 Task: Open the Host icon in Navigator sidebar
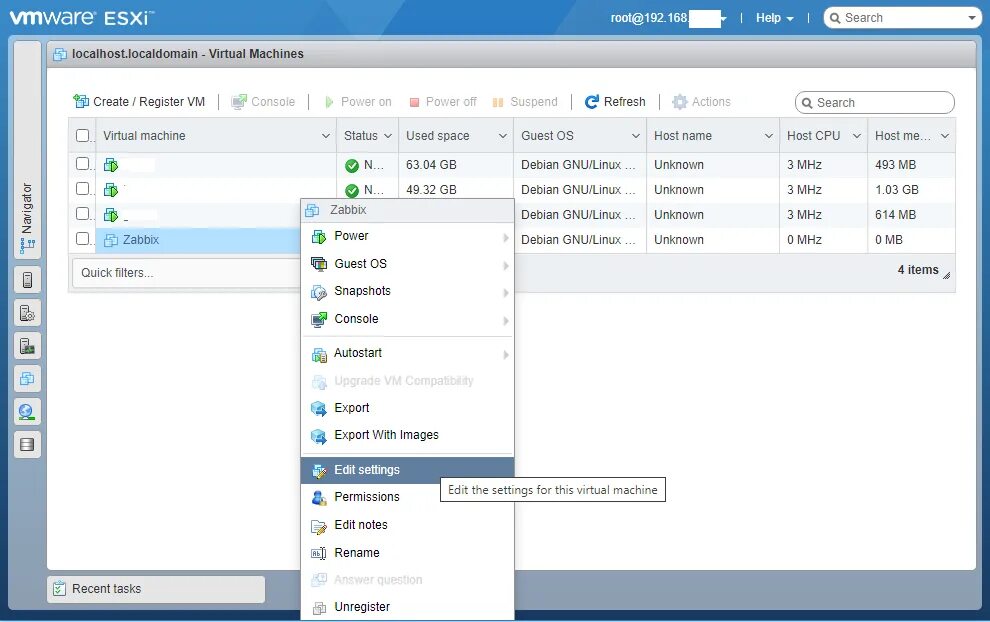27,280
